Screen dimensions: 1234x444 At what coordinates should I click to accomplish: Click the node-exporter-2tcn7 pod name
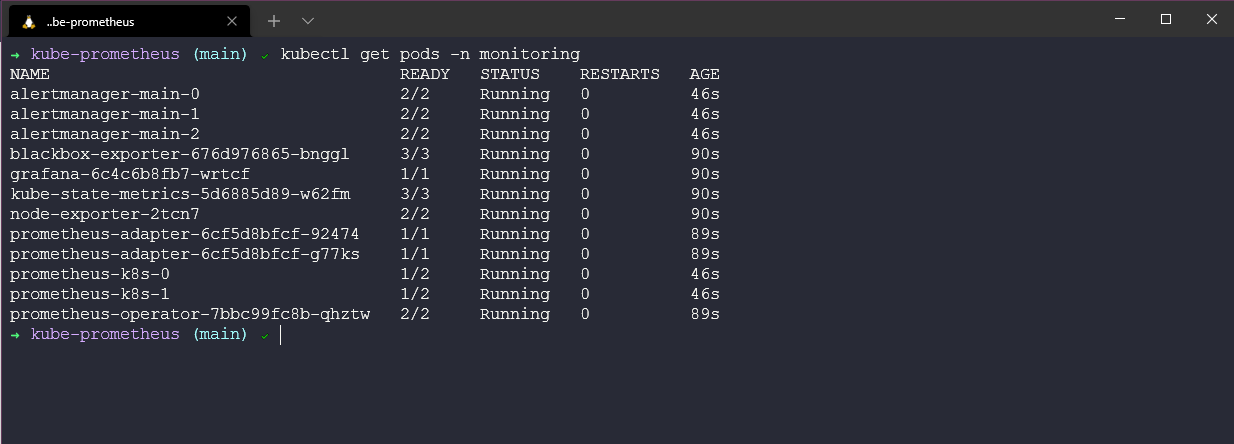click(x=105, y=214)
